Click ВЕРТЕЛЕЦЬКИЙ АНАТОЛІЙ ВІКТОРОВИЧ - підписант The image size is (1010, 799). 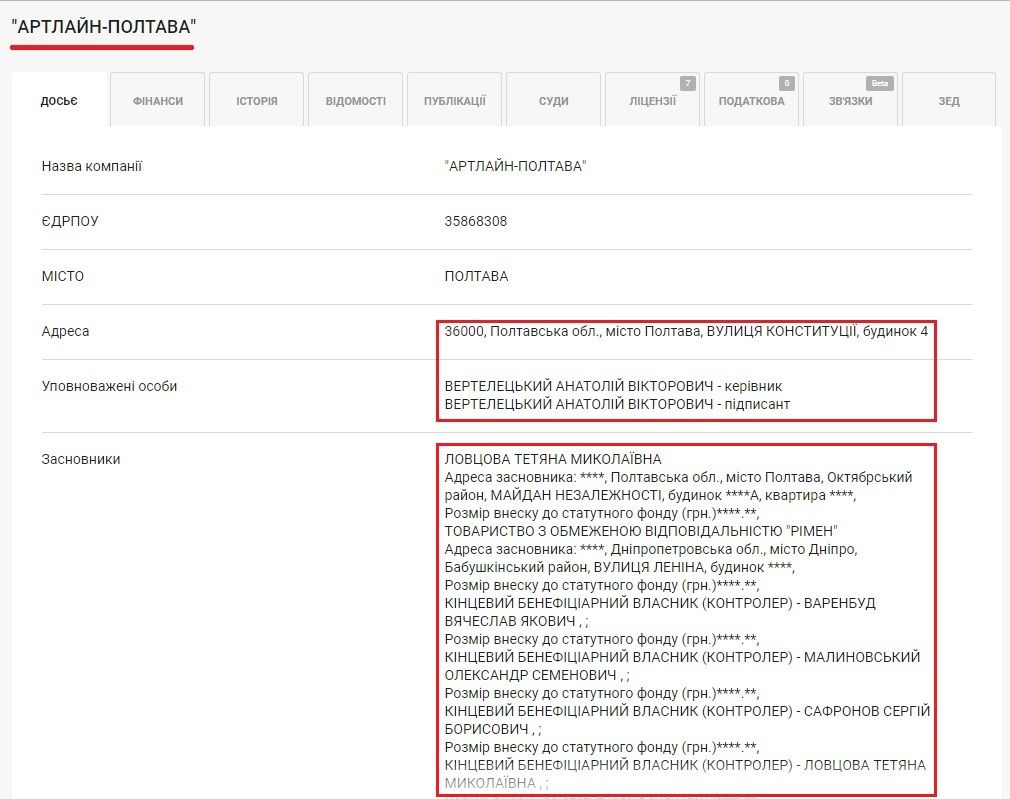click(618, 404)
